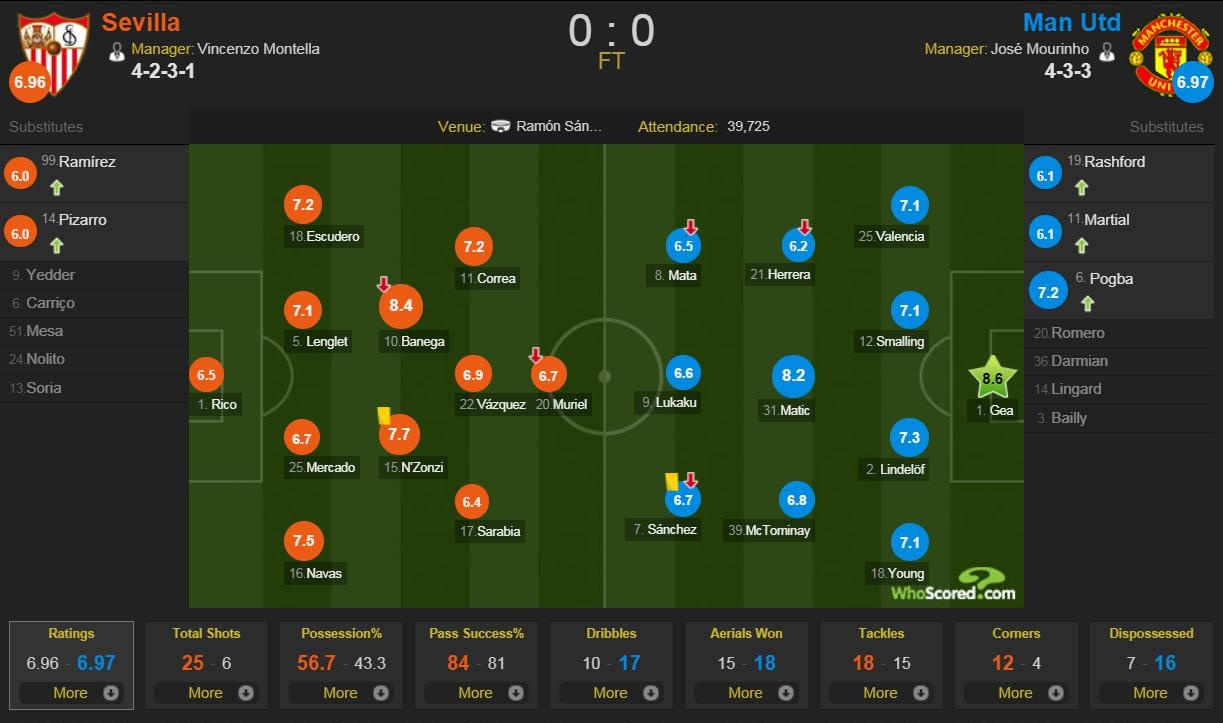
Task: Open the Man Utd team name link
Action: (1071, 22)
